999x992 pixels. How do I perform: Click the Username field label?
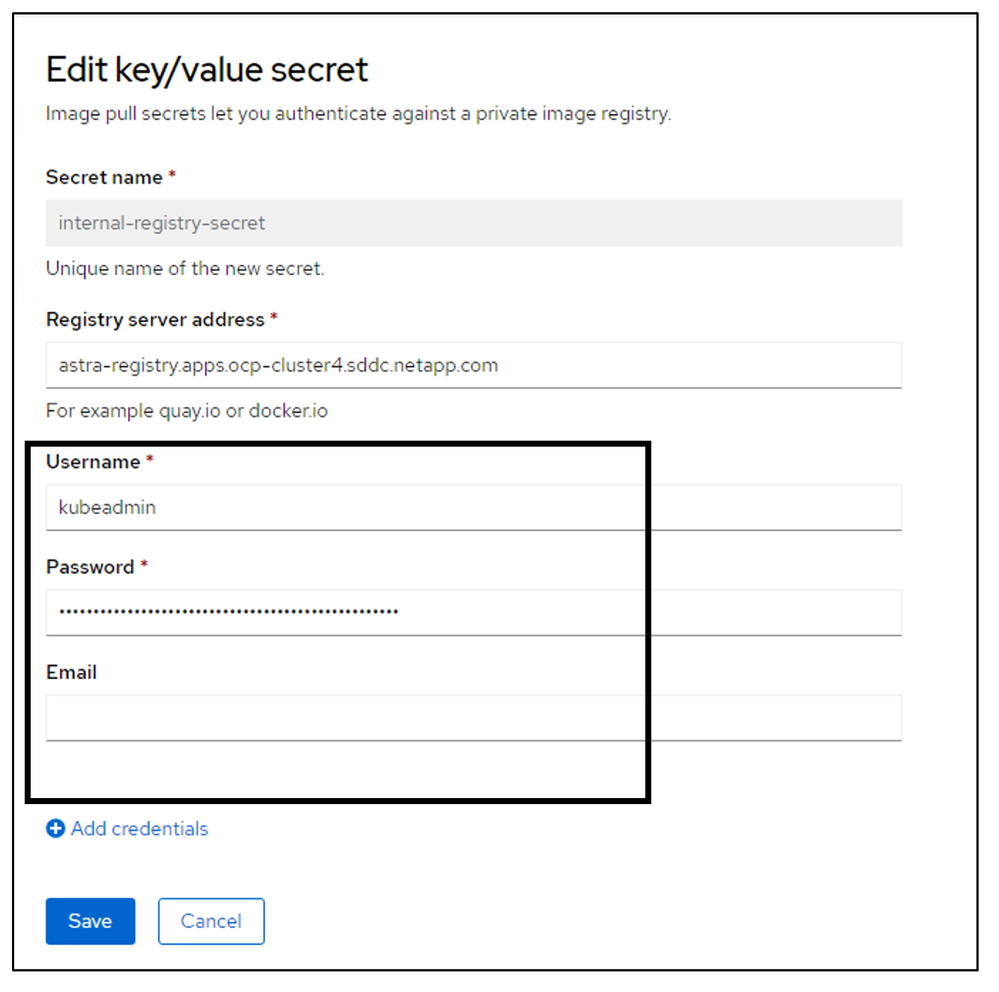click(93, 462)
